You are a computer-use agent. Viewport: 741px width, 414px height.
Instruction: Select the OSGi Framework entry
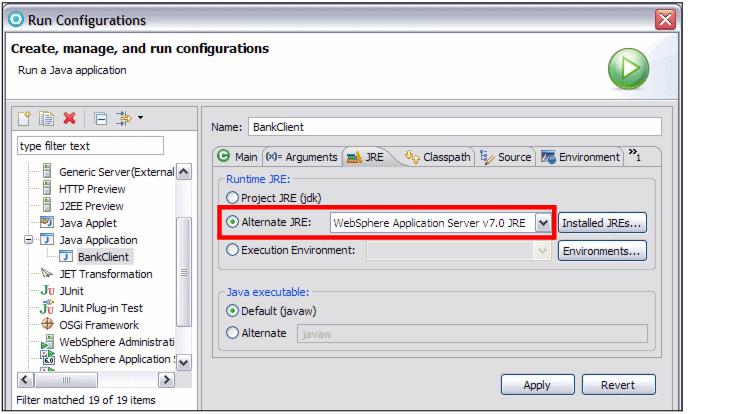99,325
